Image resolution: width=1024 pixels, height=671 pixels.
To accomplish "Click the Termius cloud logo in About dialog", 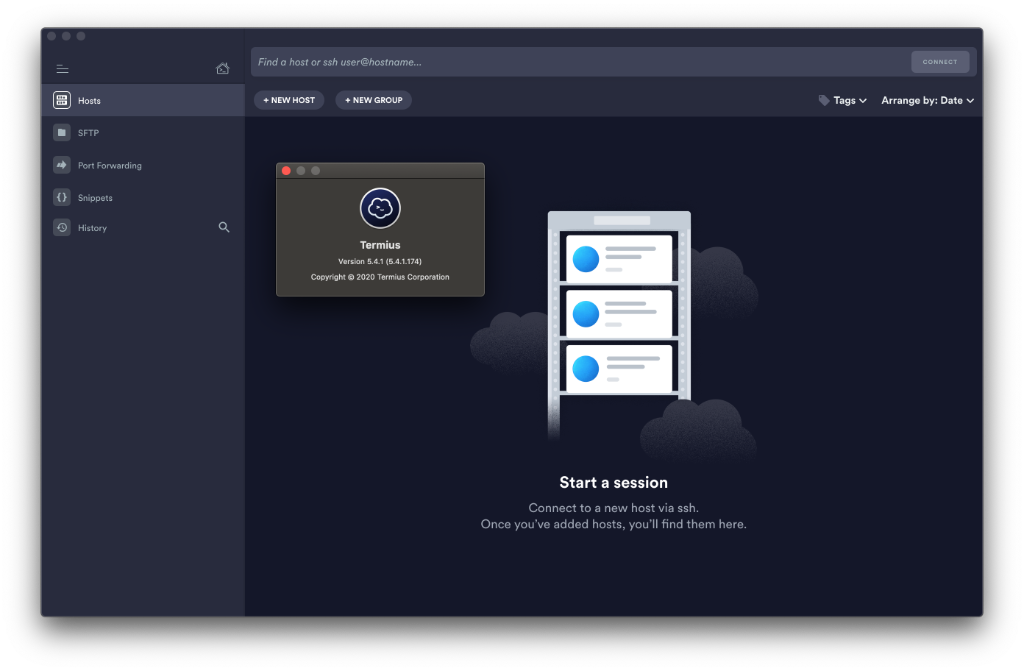I will point(380,208).
